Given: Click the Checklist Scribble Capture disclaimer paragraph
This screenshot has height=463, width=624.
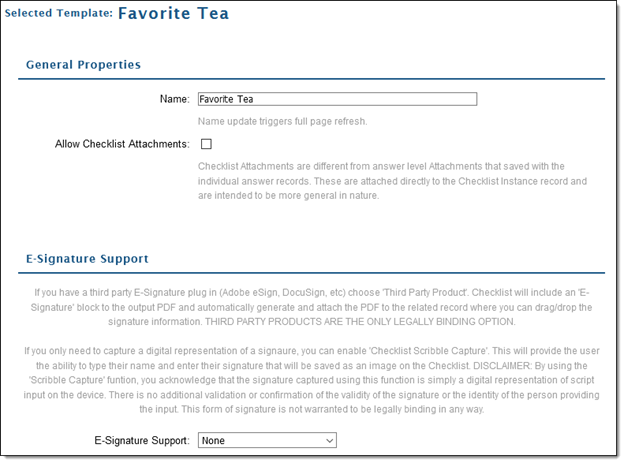Looking at the screenshot, I should coord(312,380).
